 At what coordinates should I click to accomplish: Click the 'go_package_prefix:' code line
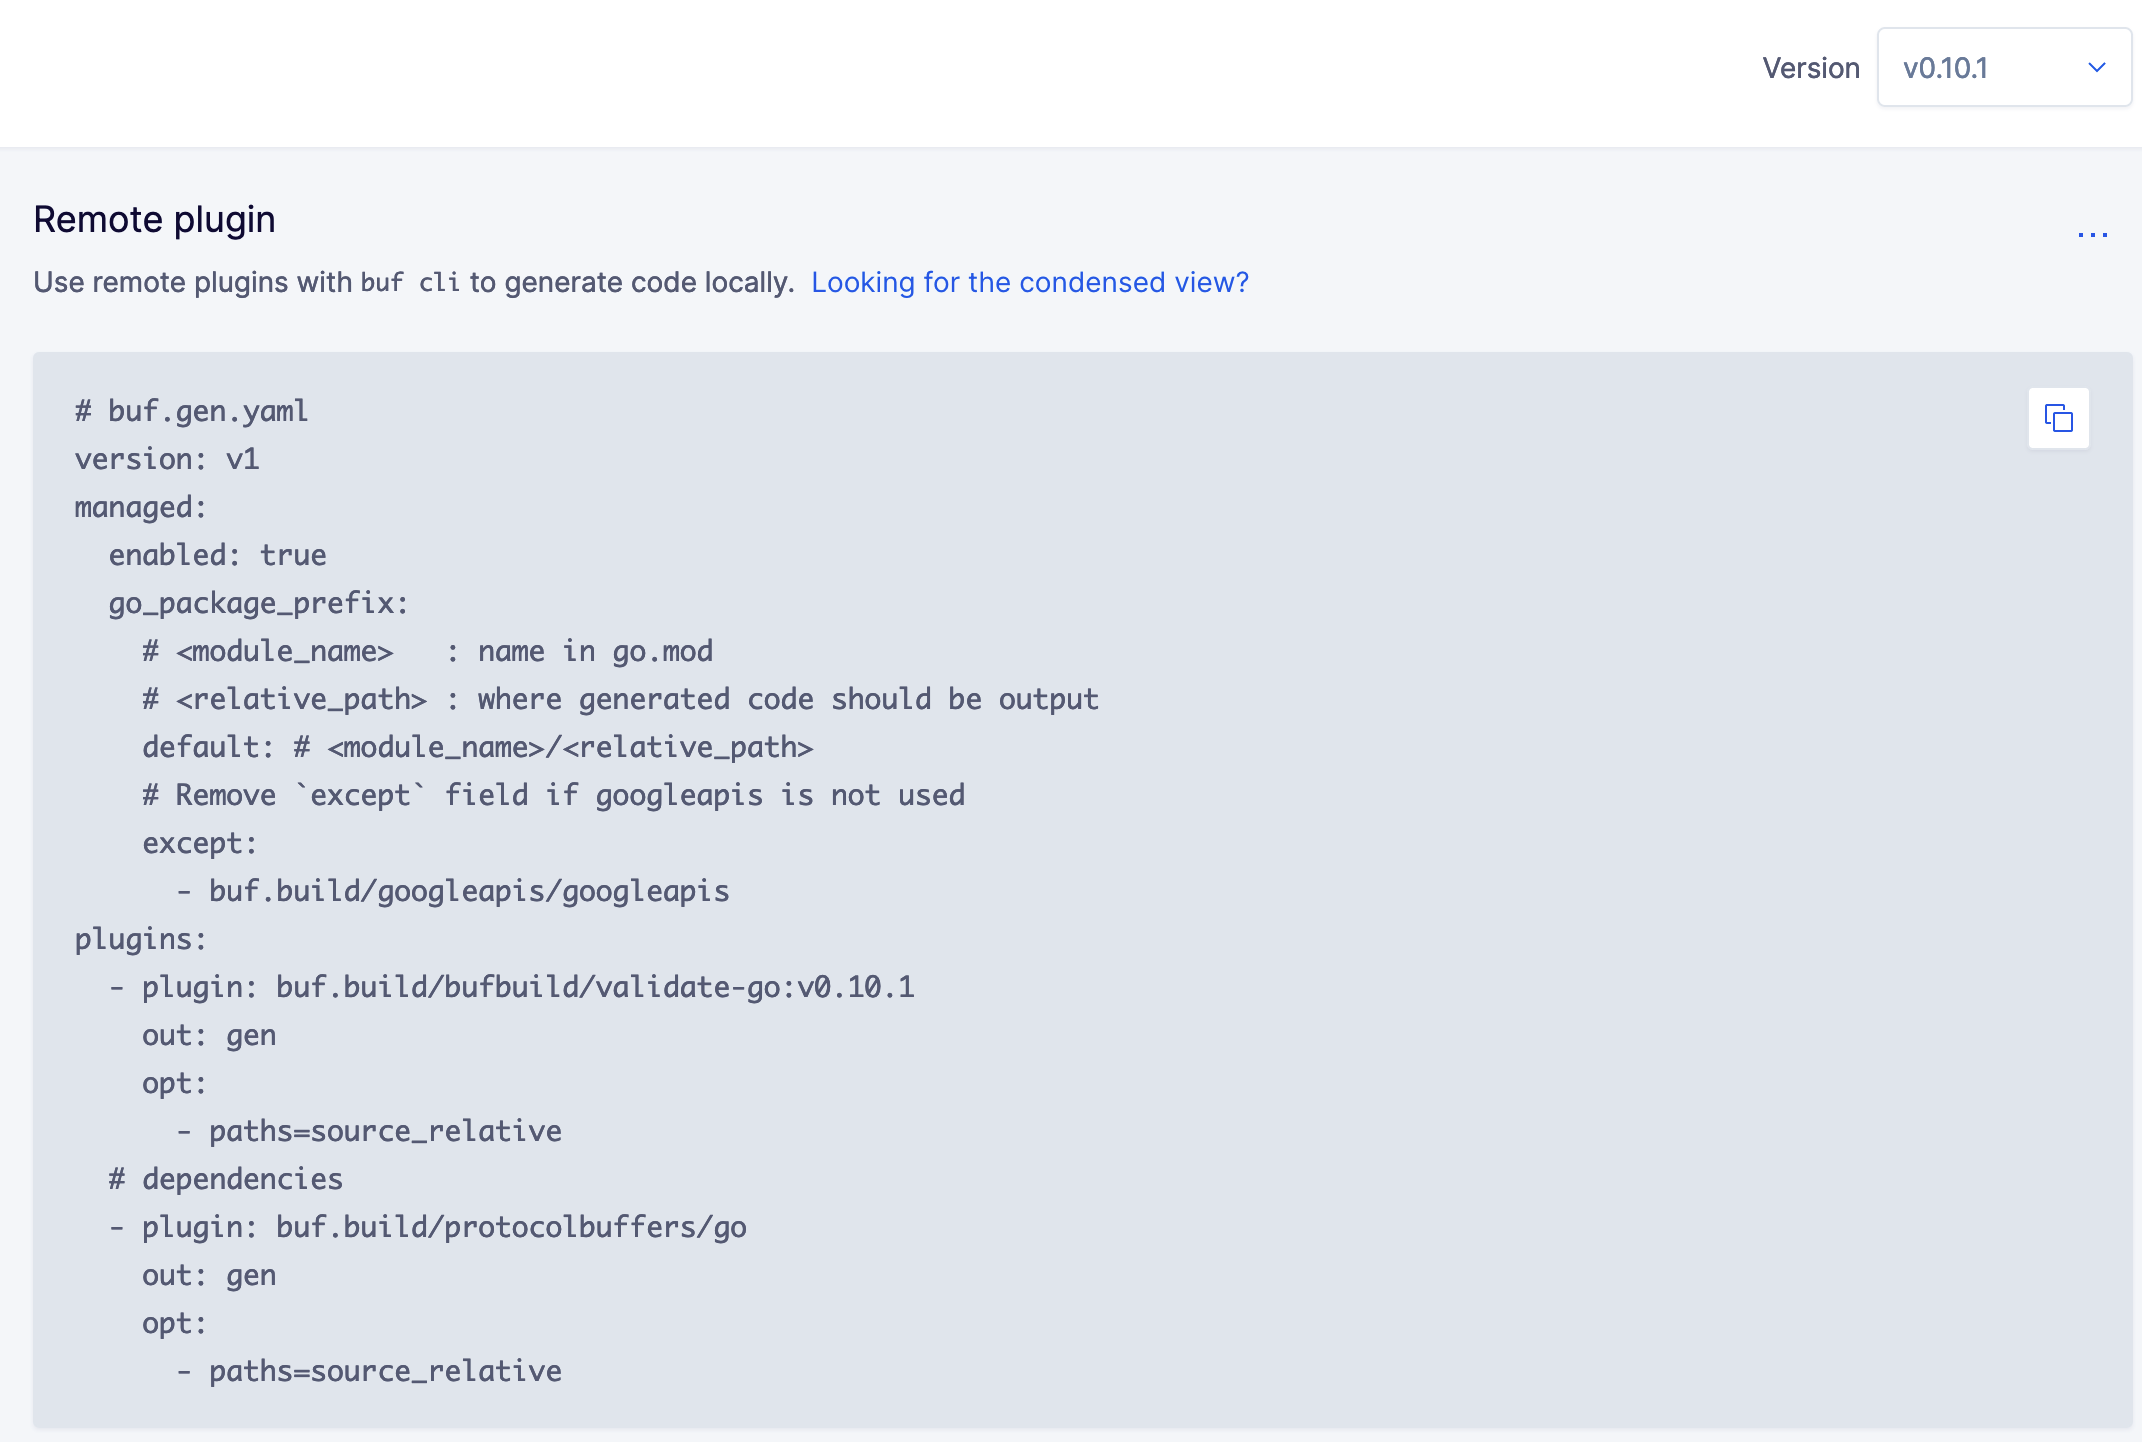click(258, 603)
